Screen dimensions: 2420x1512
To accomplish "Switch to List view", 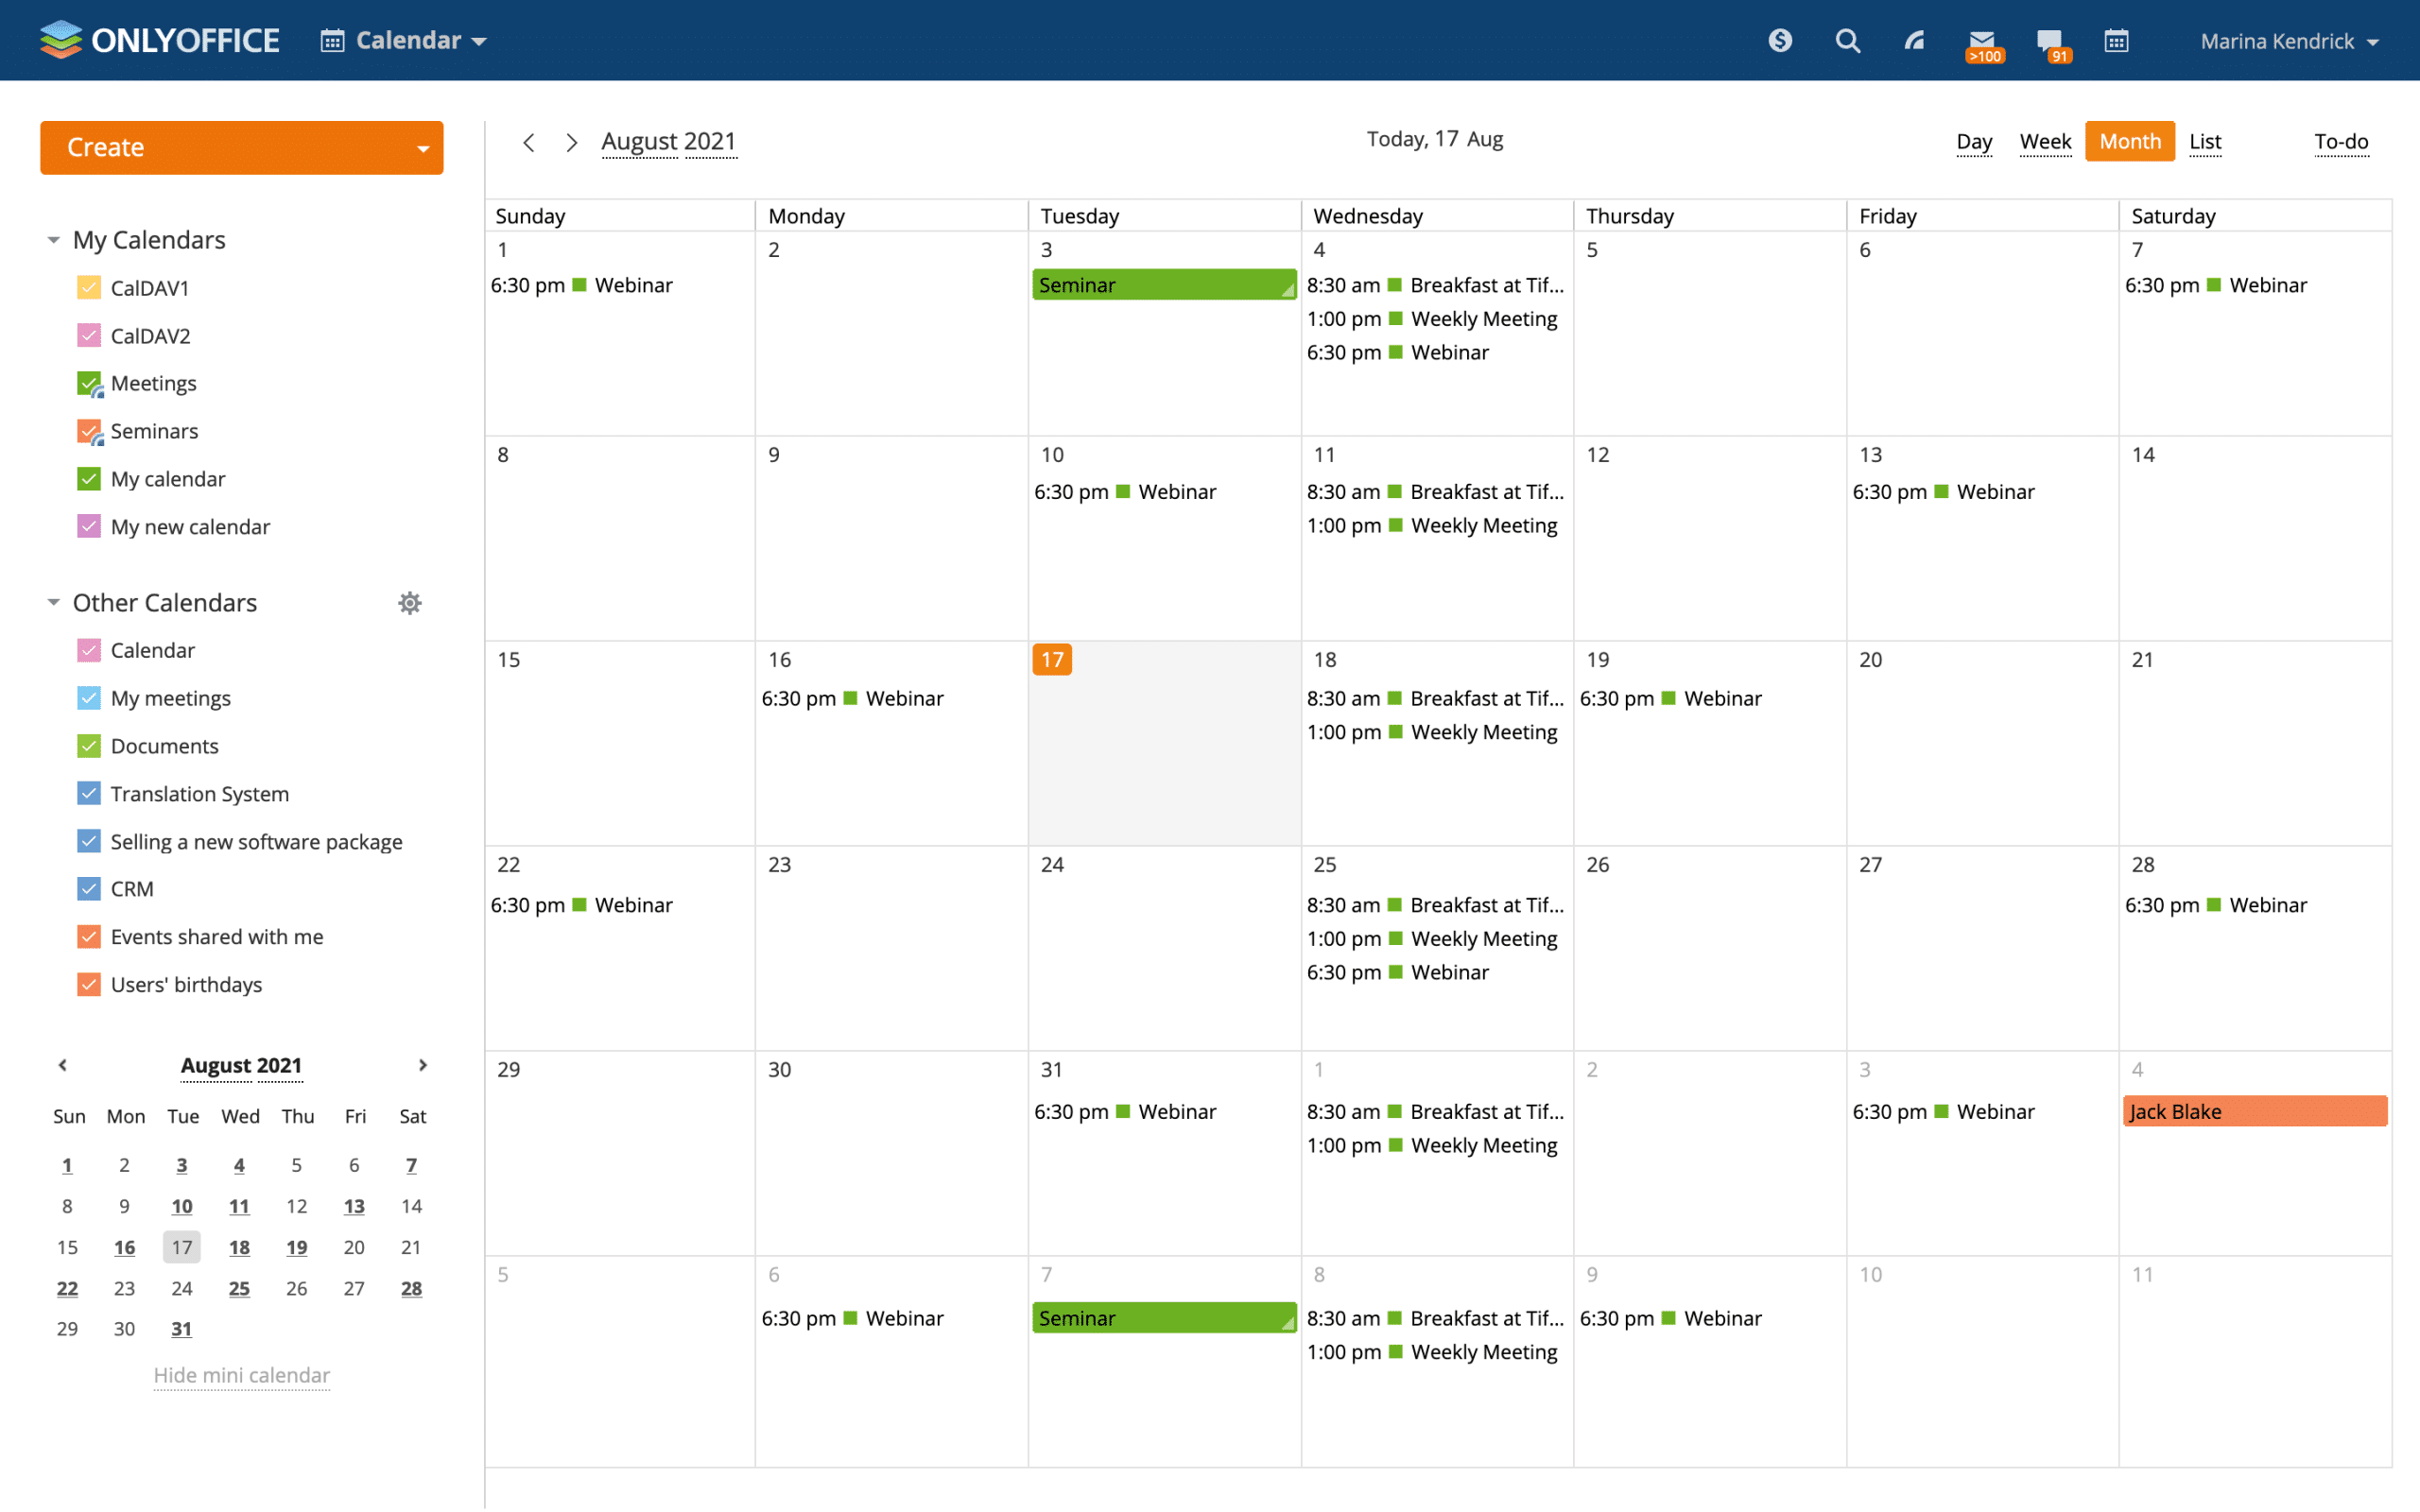I will click(2205, 141).
